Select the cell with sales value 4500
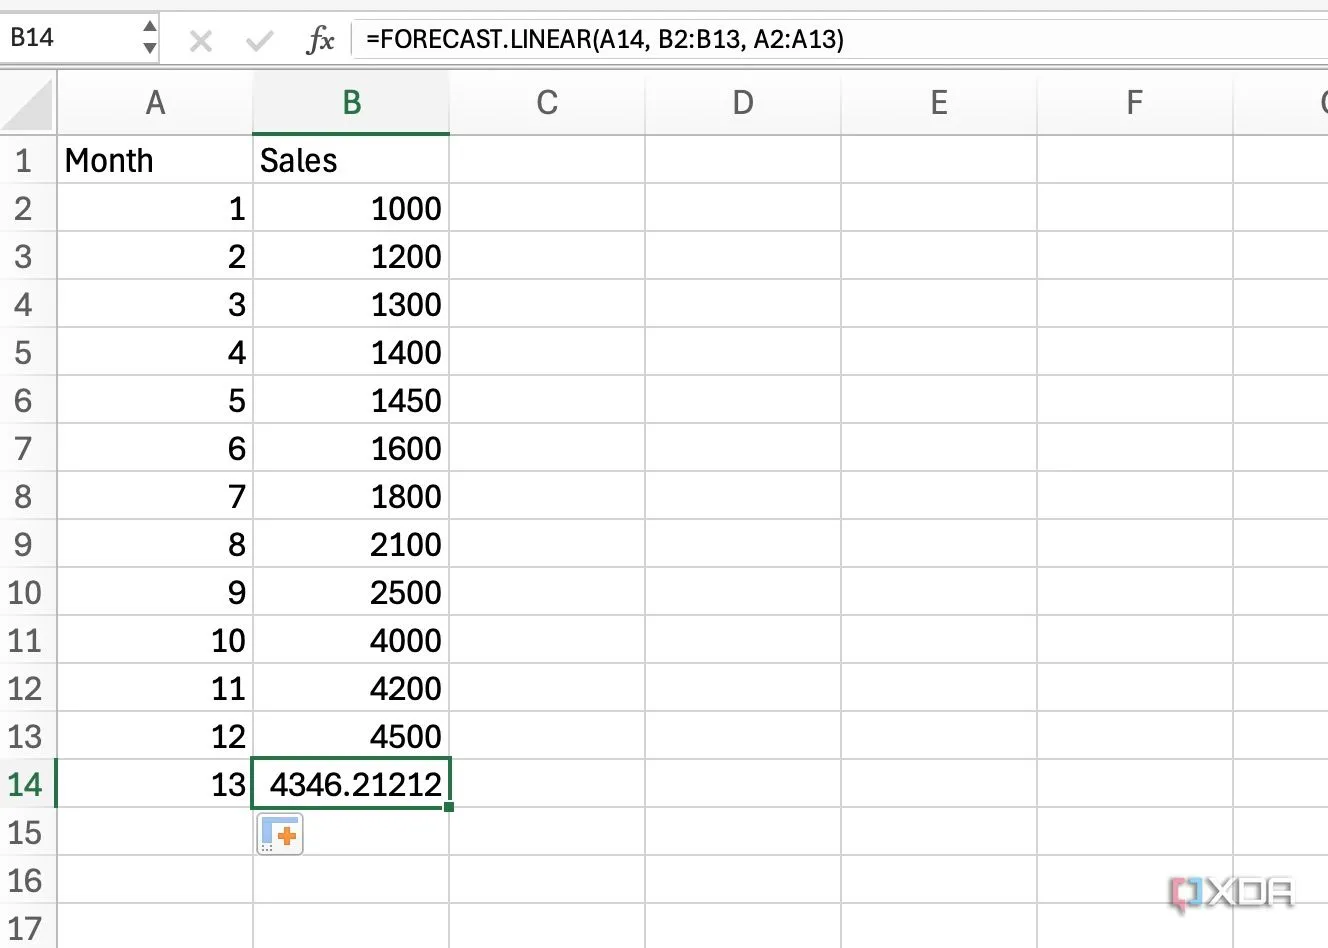Viewport: 1328px width, 948px height. 351,737
